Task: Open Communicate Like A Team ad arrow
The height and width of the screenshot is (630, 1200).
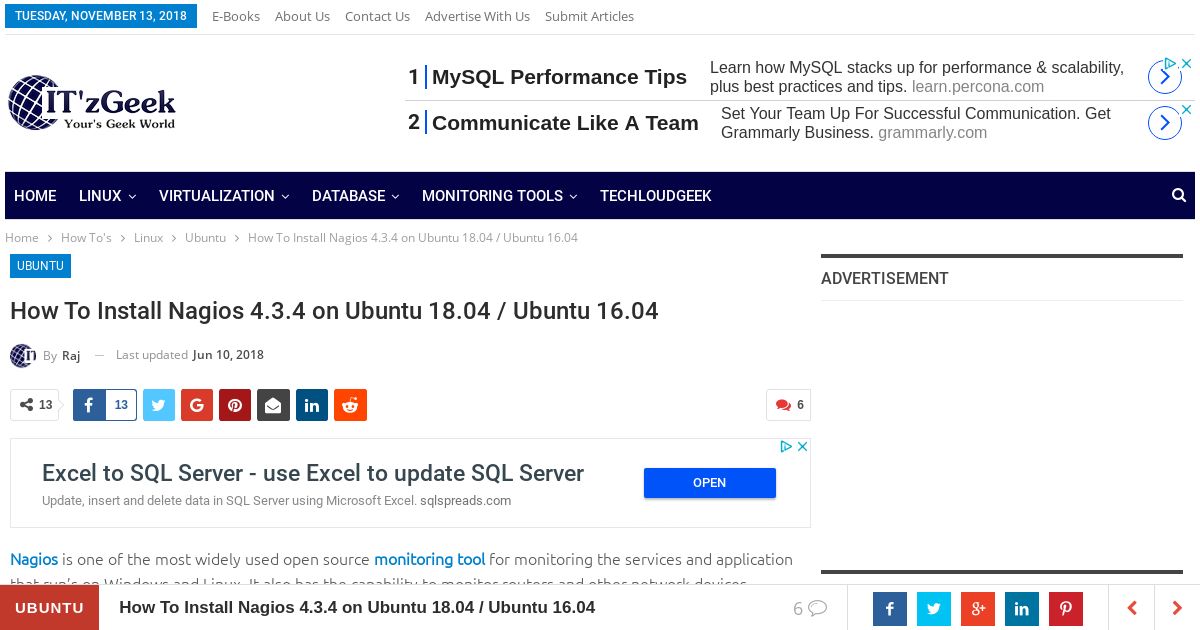Action: (1164, 123)
